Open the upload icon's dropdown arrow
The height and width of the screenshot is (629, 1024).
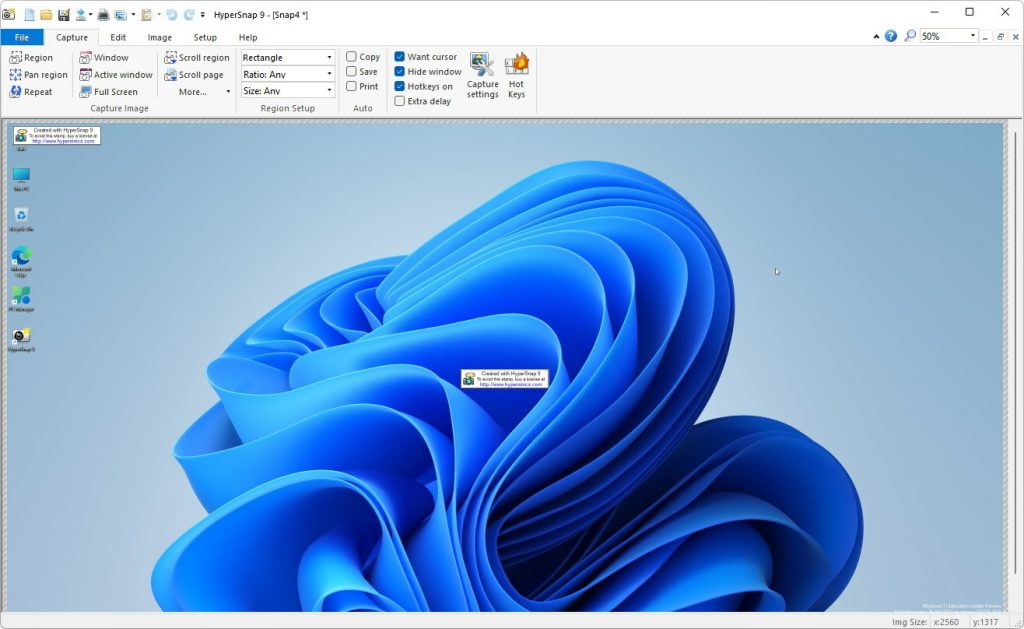[x=90, y=14]
